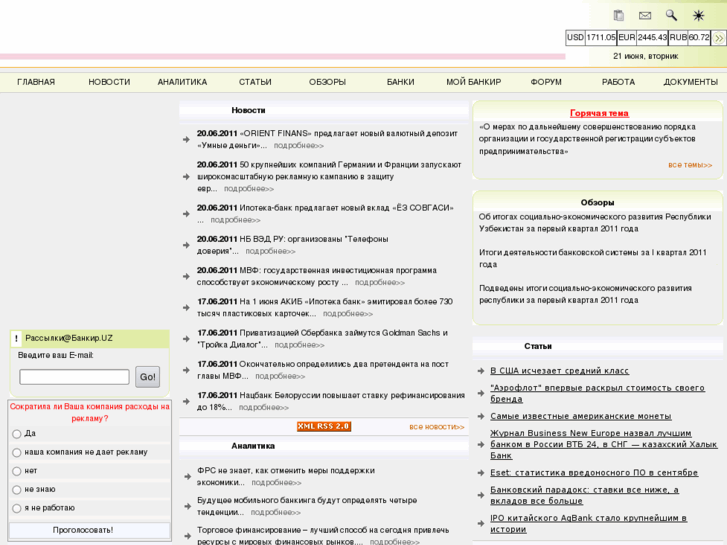This screenshot has height=545, width=727.
Task: Click the clipboard icon in top bar
Action: click(x=619, y=16)
